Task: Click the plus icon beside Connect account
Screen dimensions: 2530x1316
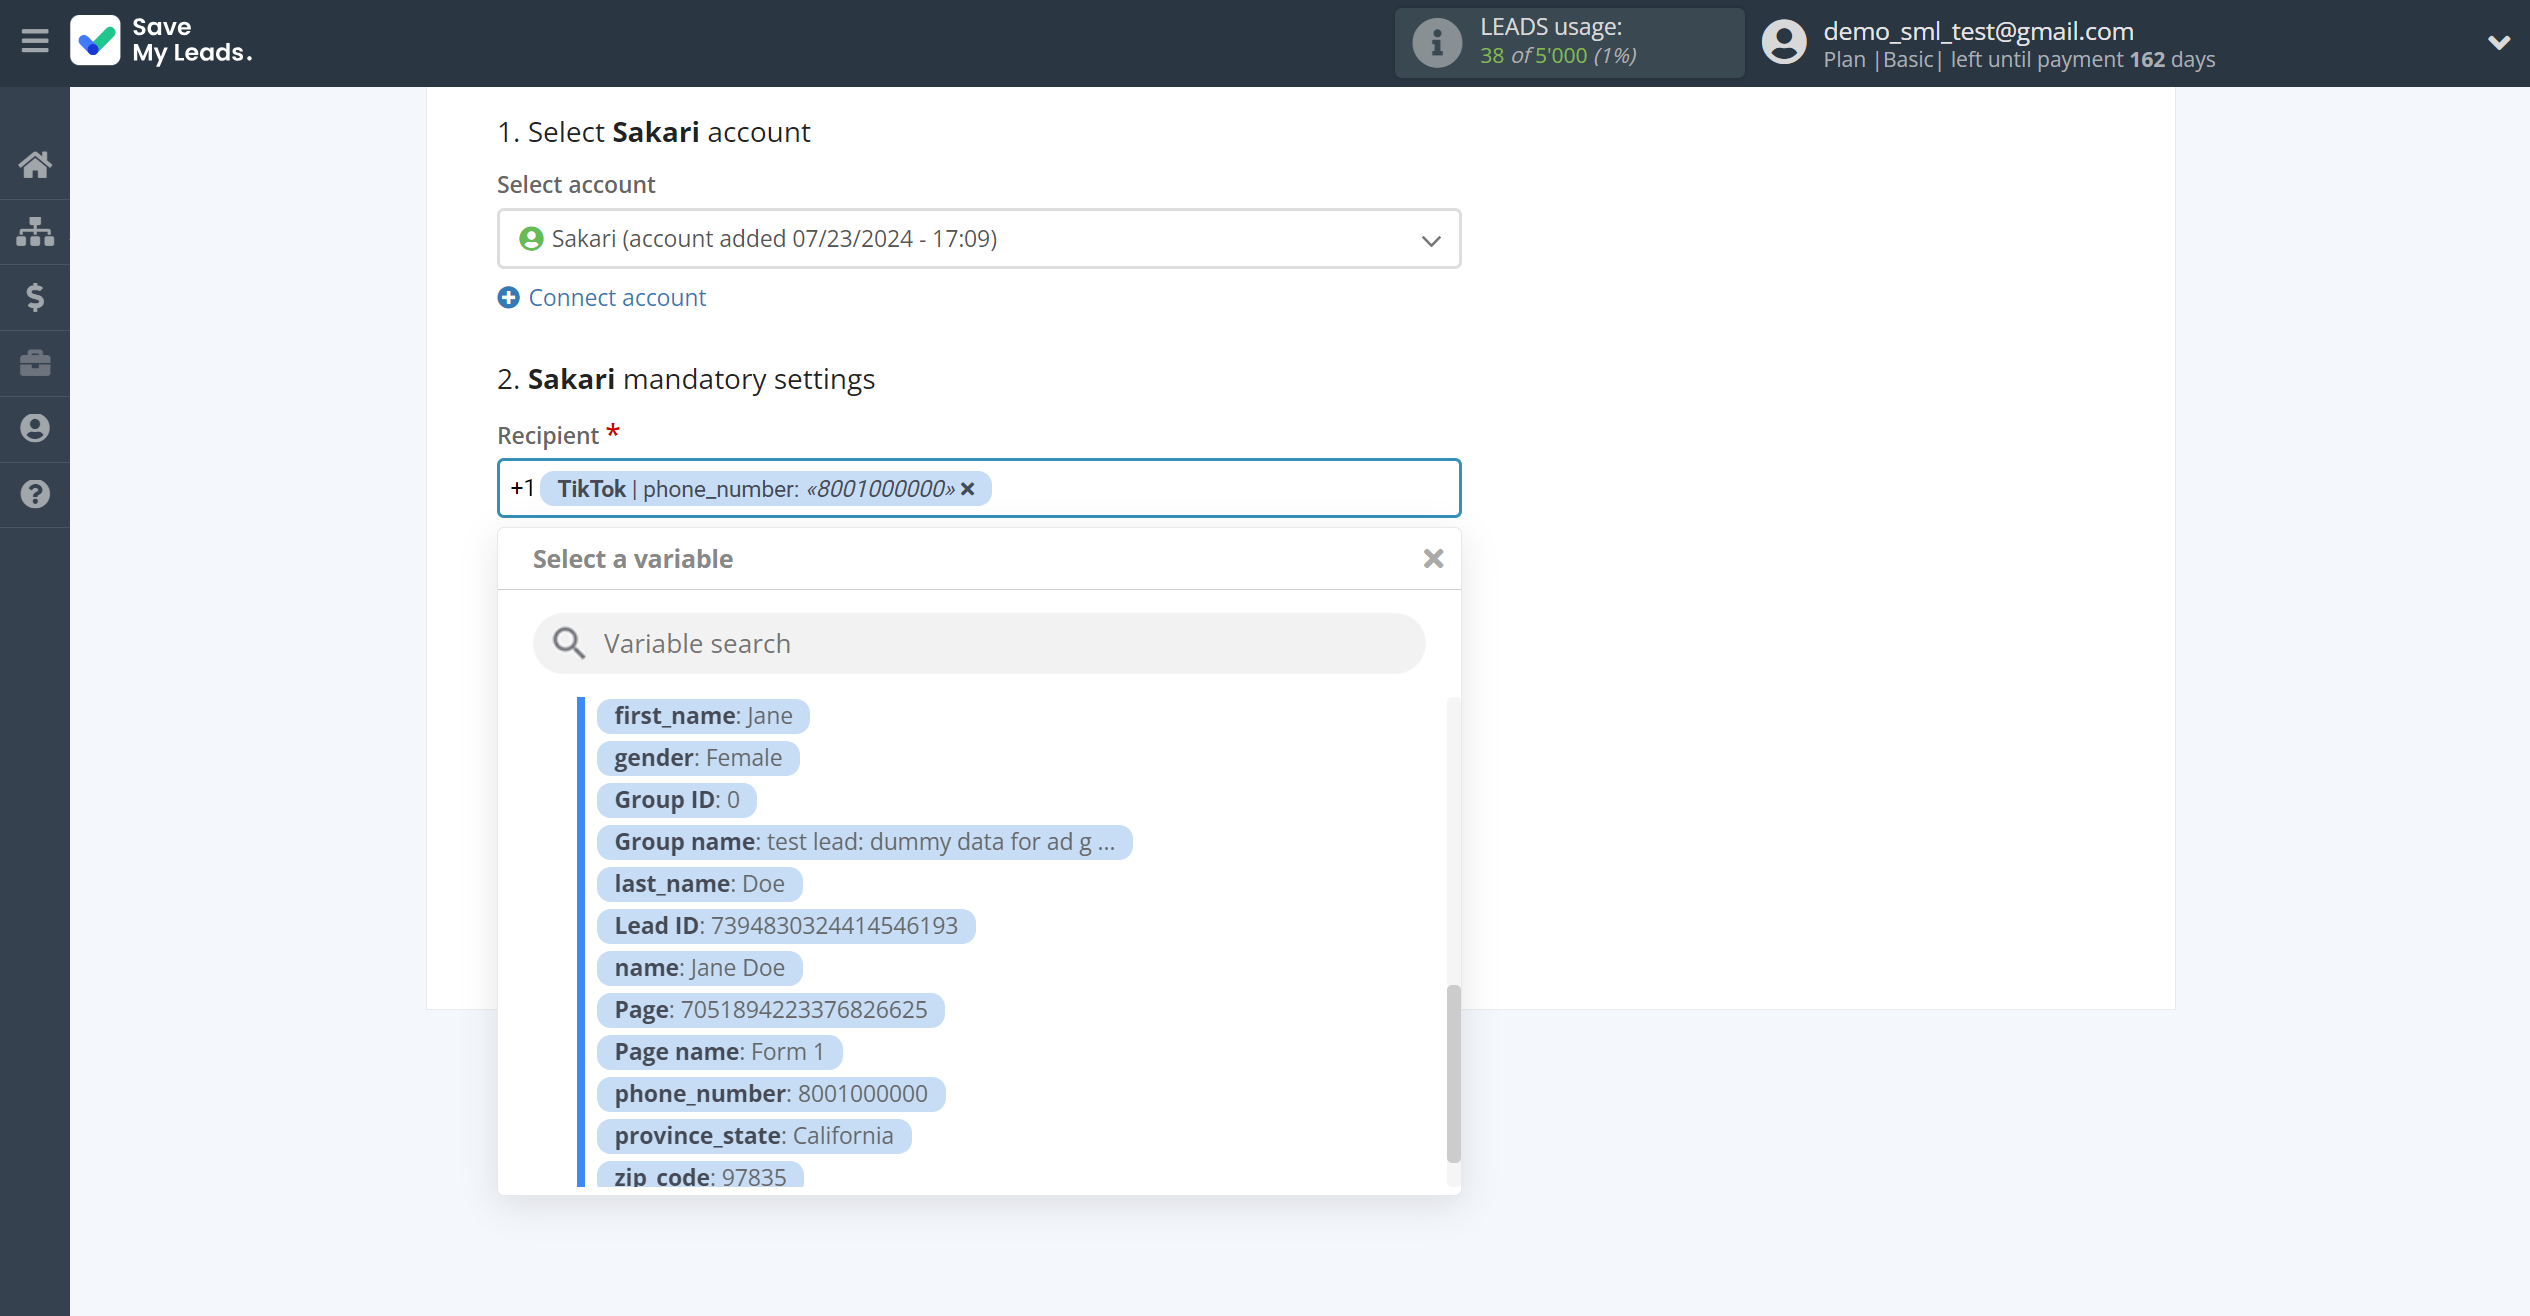Action: tap(509, 298)
